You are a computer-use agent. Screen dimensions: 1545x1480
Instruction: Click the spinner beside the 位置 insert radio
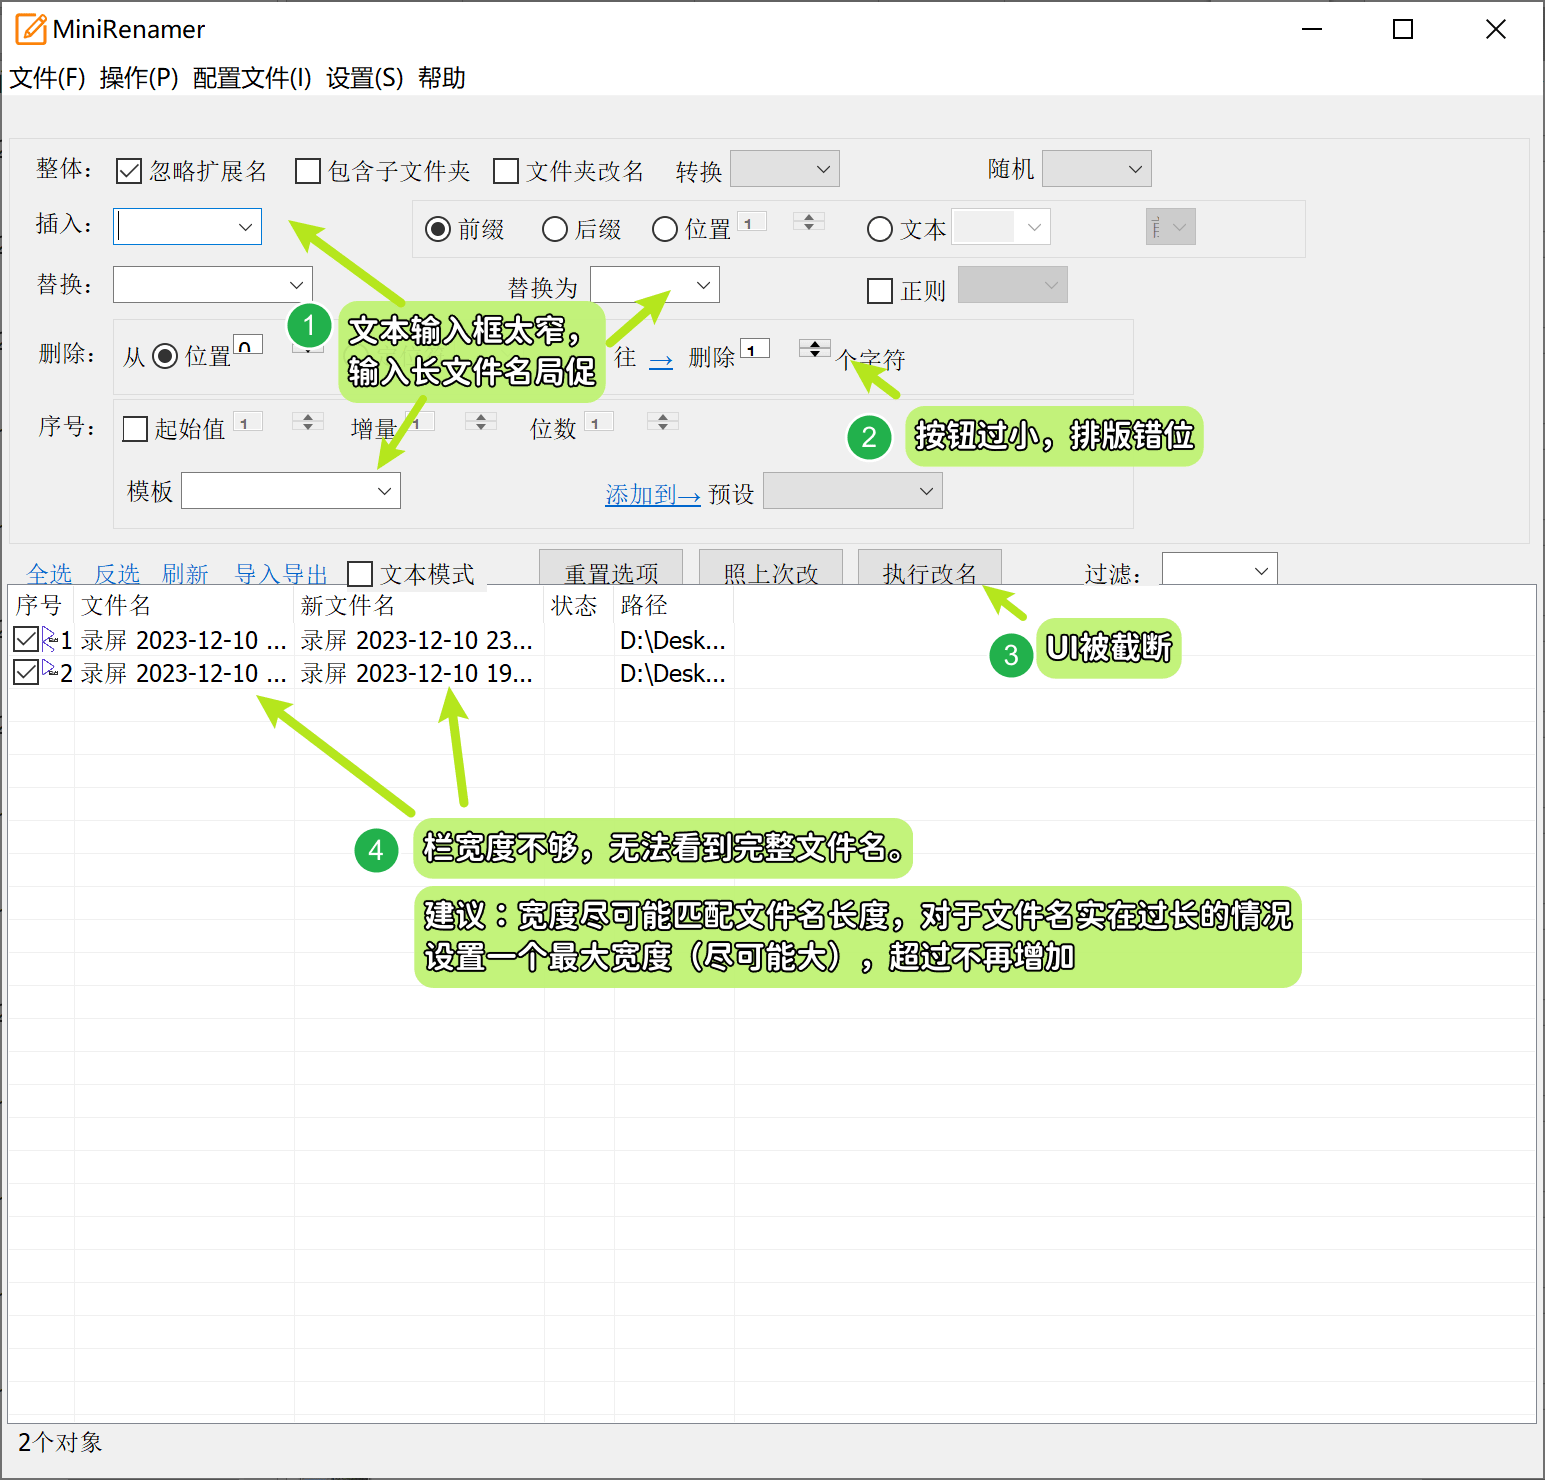tap(808, 222)
